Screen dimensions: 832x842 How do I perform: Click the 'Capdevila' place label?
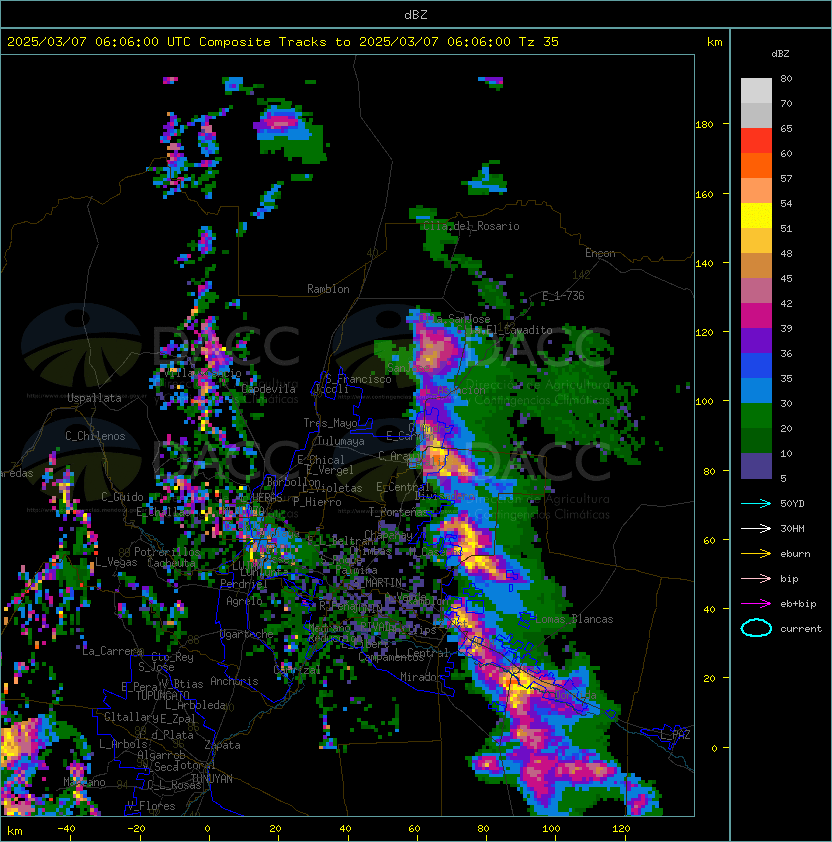coord(269,389)
